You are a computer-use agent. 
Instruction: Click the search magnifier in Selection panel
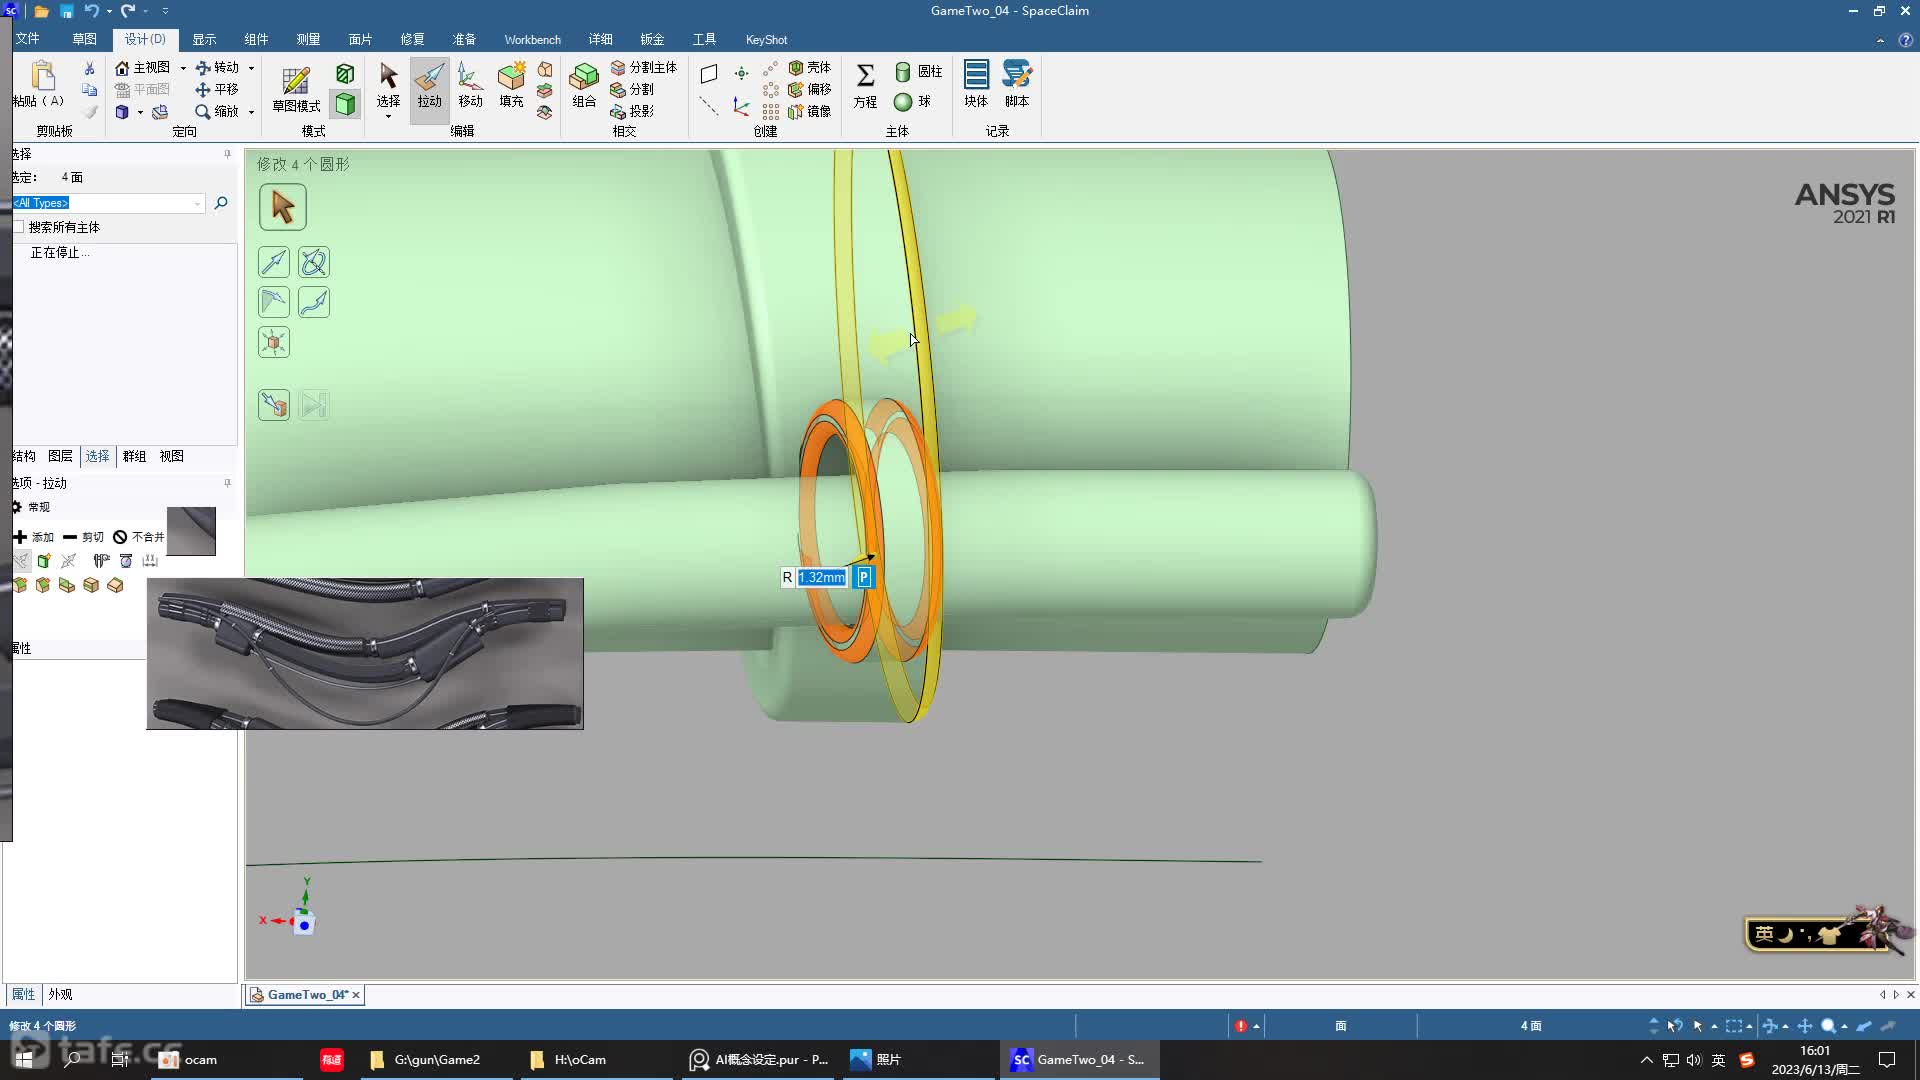pos(221,203)
